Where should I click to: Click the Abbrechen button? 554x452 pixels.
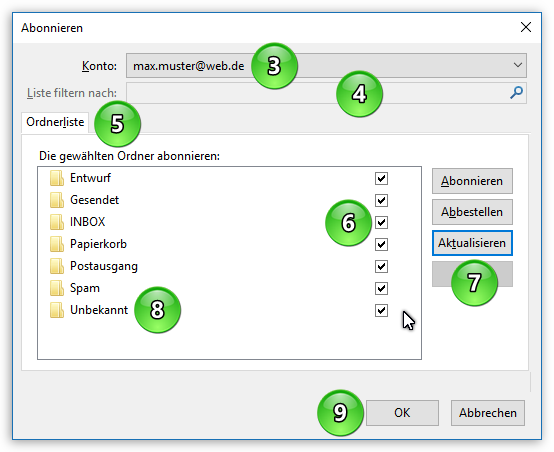[488, 413]
